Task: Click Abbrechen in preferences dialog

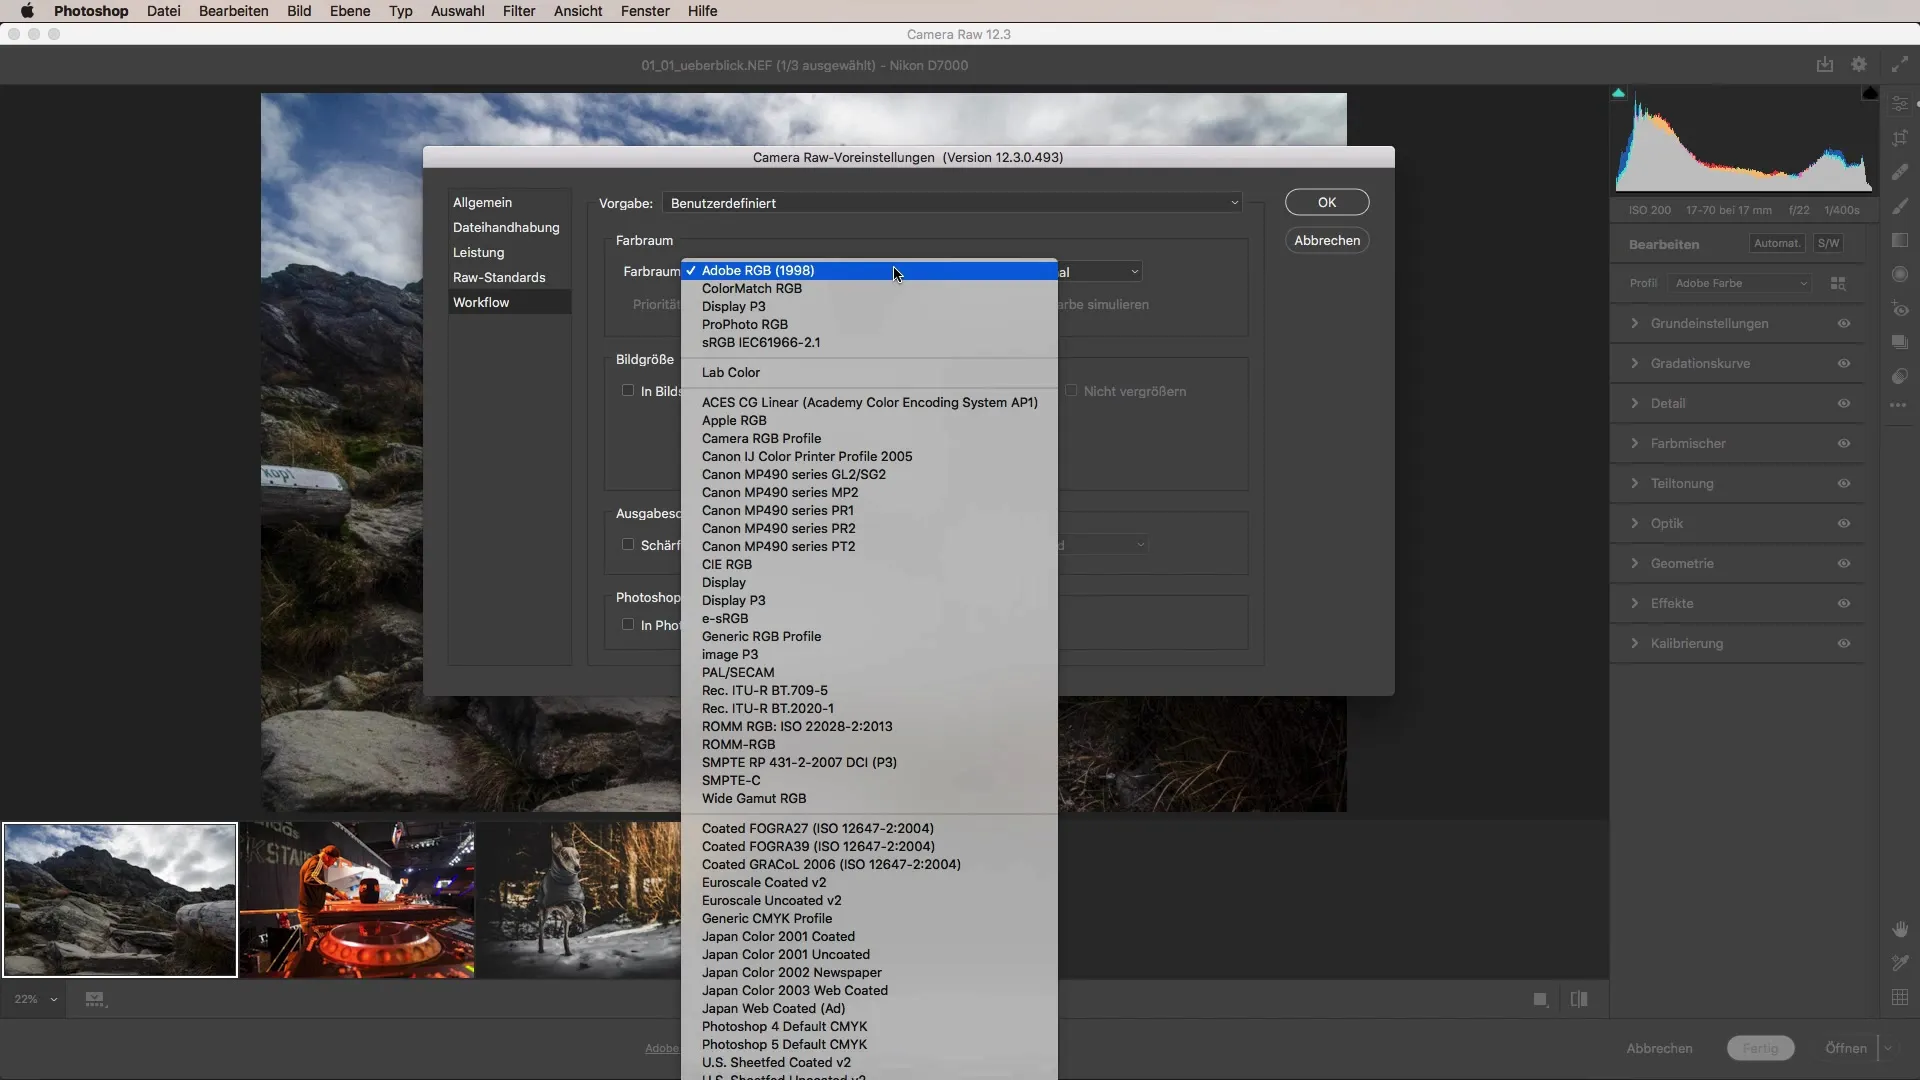Action: tap(1327, 240)
